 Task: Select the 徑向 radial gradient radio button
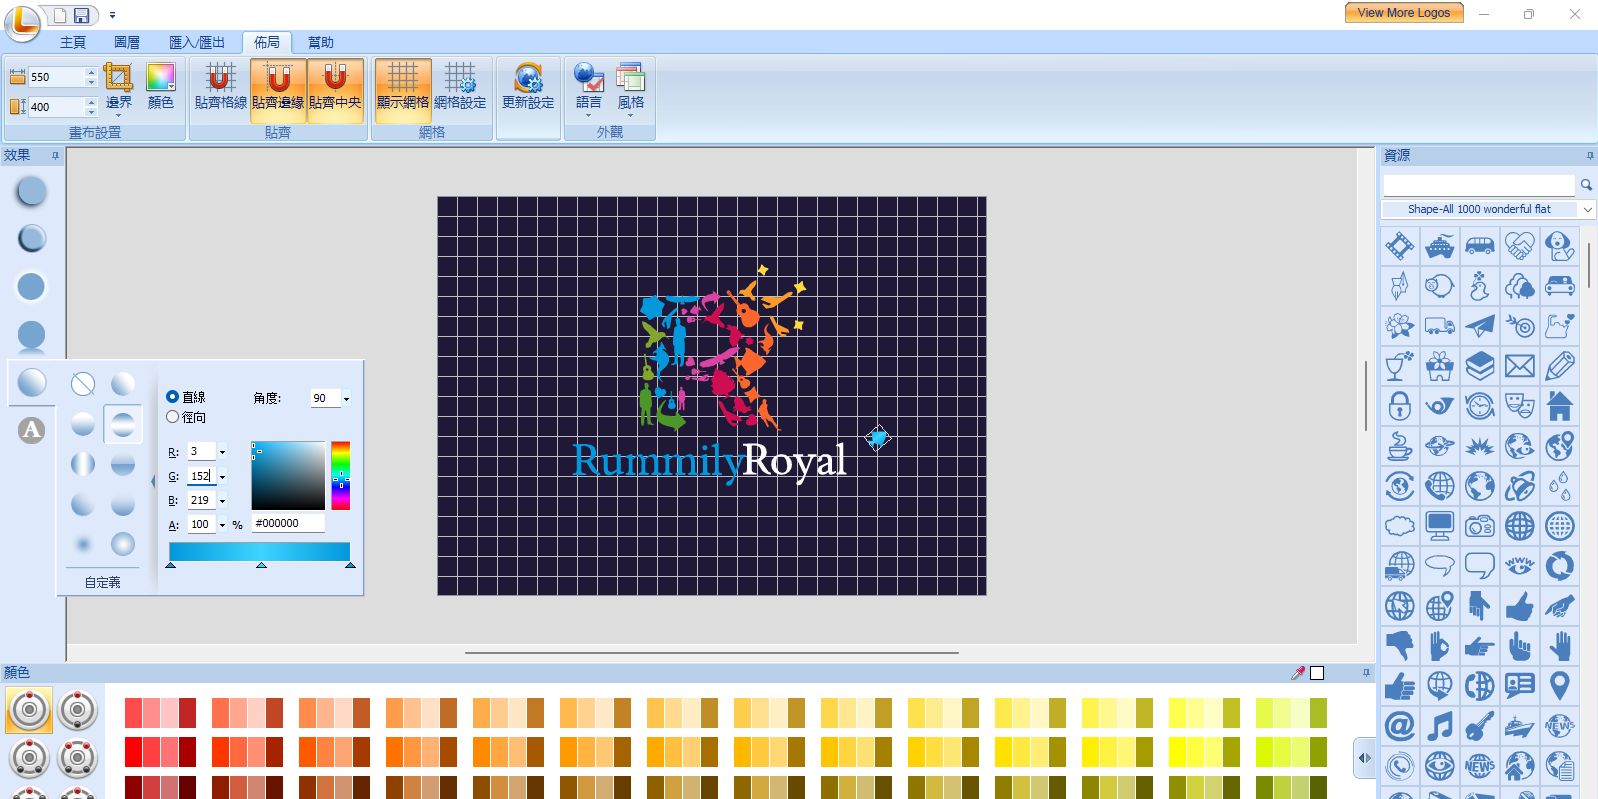[173, 417]
